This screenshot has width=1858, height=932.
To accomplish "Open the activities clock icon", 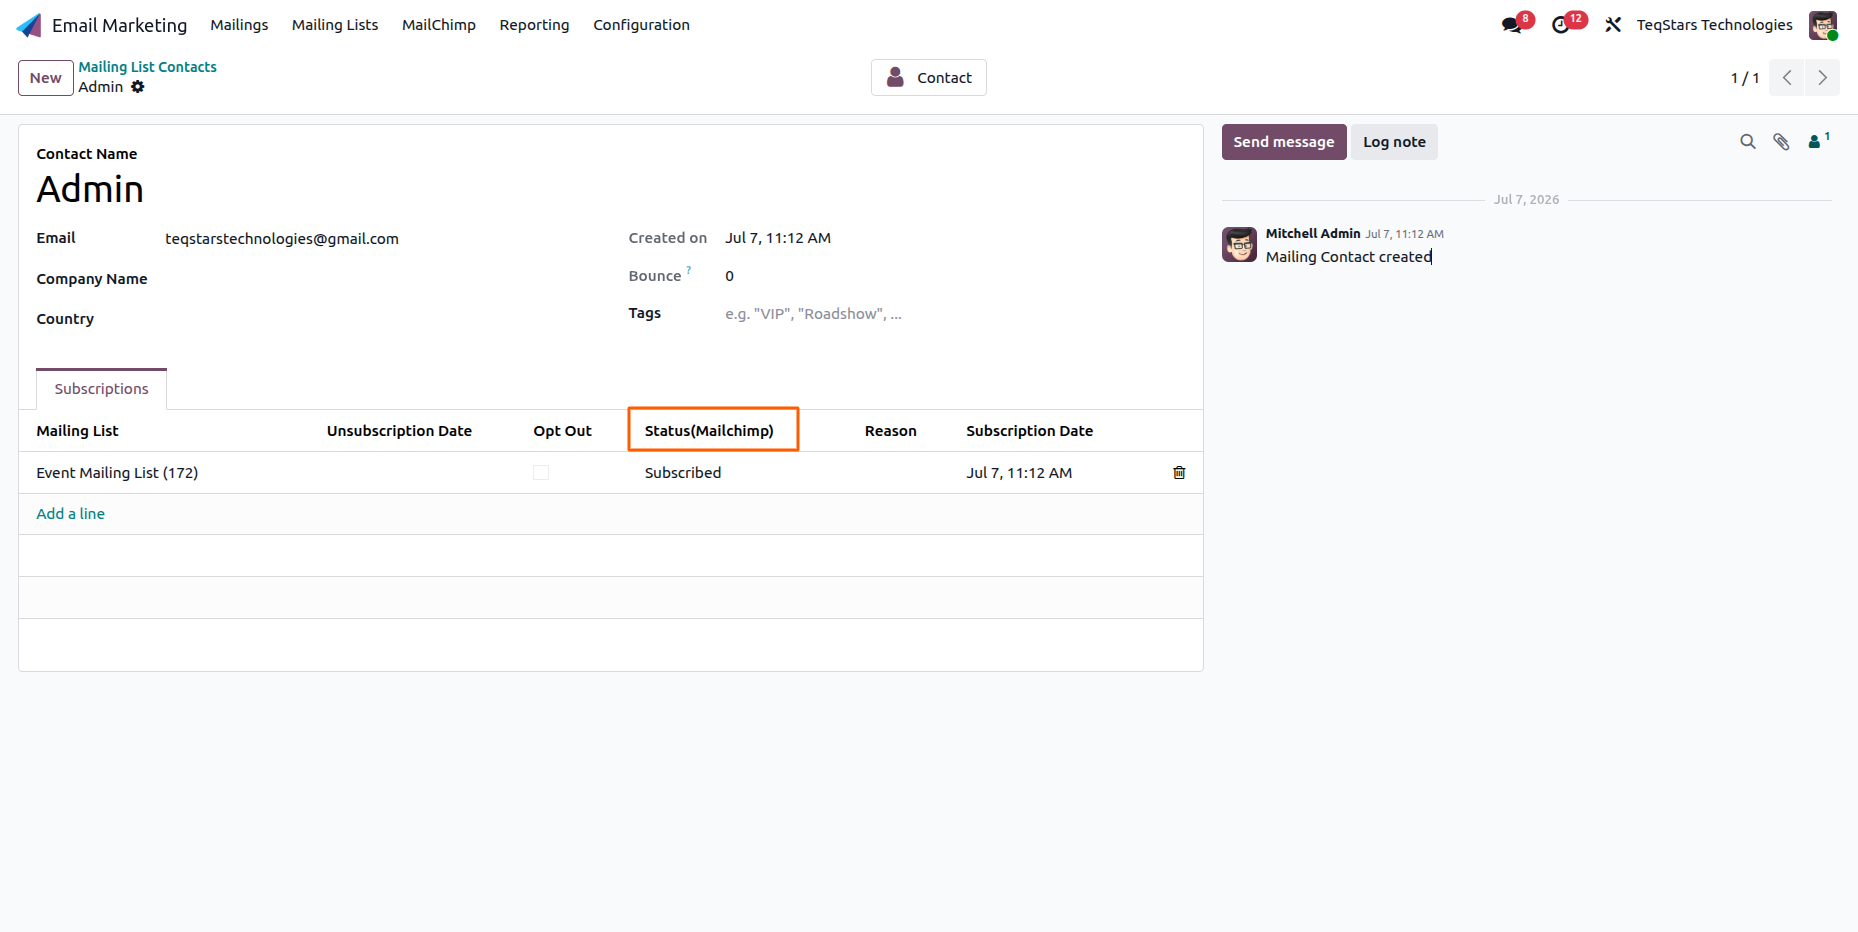I will pos(1561,25).
